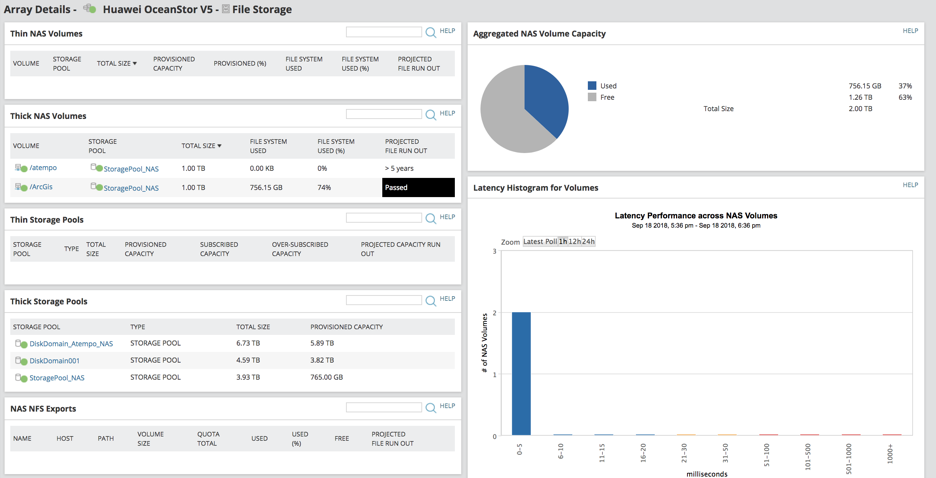
Task: Click the icon beside StoragePool_NAS in Thick Storage Pools
Action: tap(21, 378)
